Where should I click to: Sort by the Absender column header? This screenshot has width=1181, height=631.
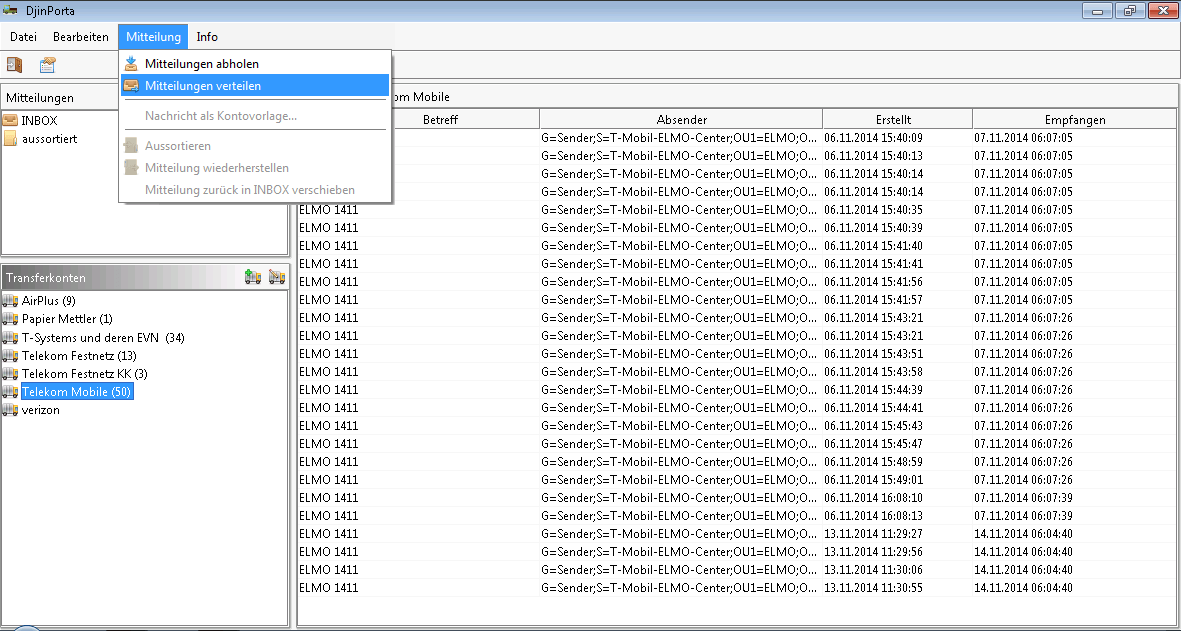point(681,119)
